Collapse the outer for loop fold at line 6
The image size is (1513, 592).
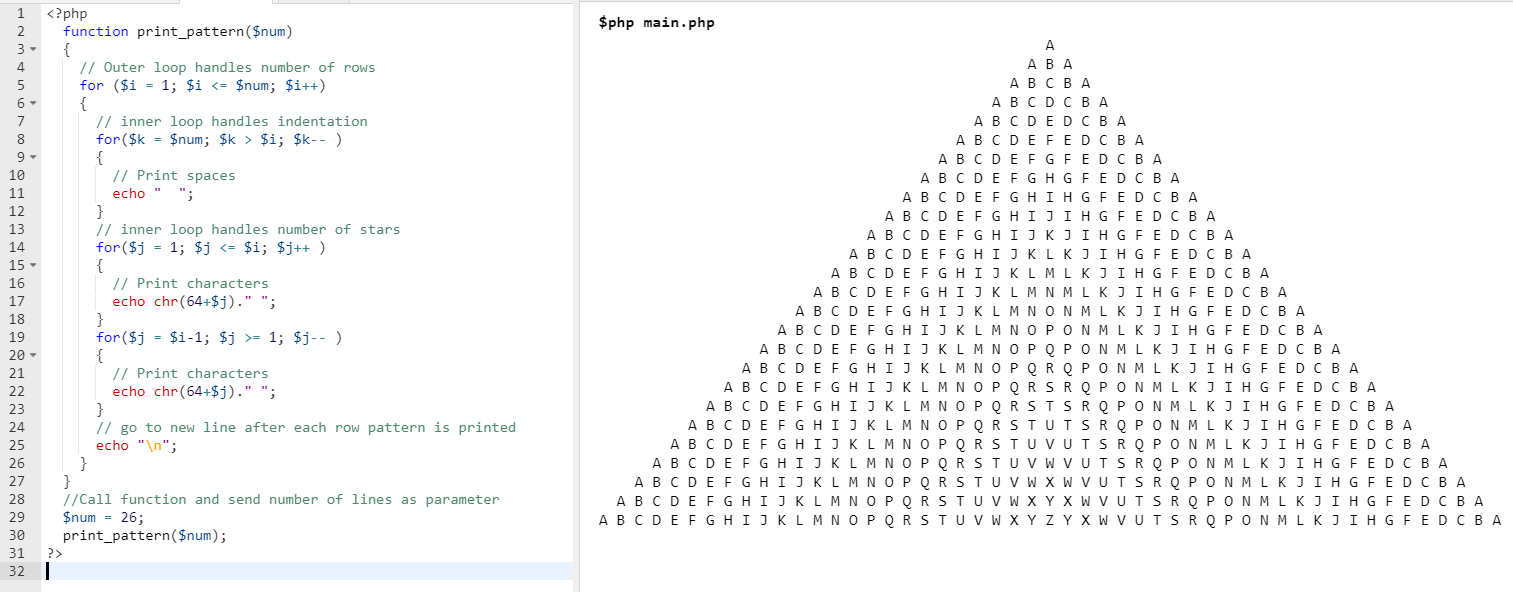click(x=33, y=104)
